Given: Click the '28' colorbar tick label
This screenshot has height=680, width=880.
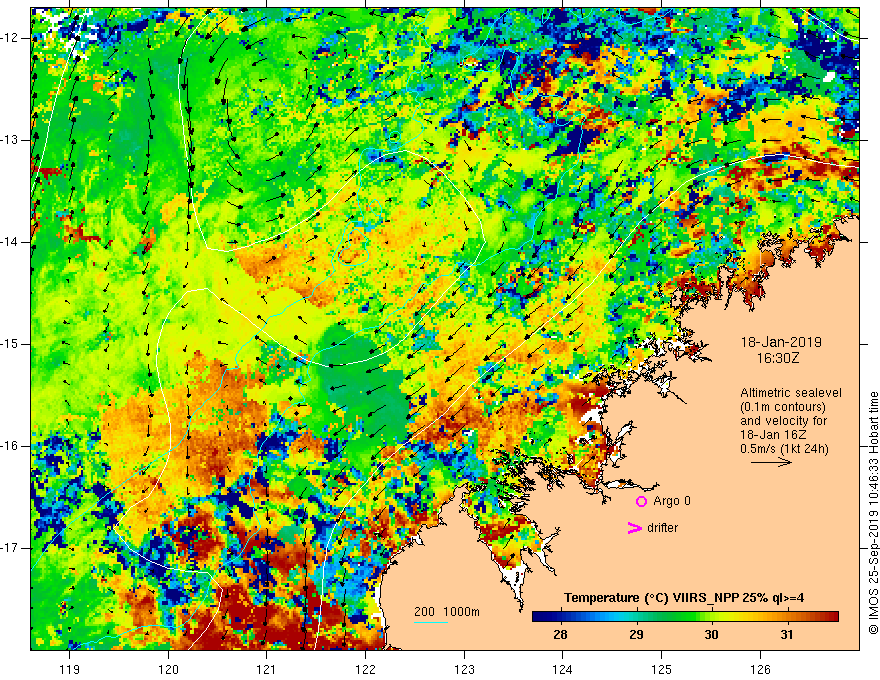Looking at the screenshot, I should click(x=560, y=635).
